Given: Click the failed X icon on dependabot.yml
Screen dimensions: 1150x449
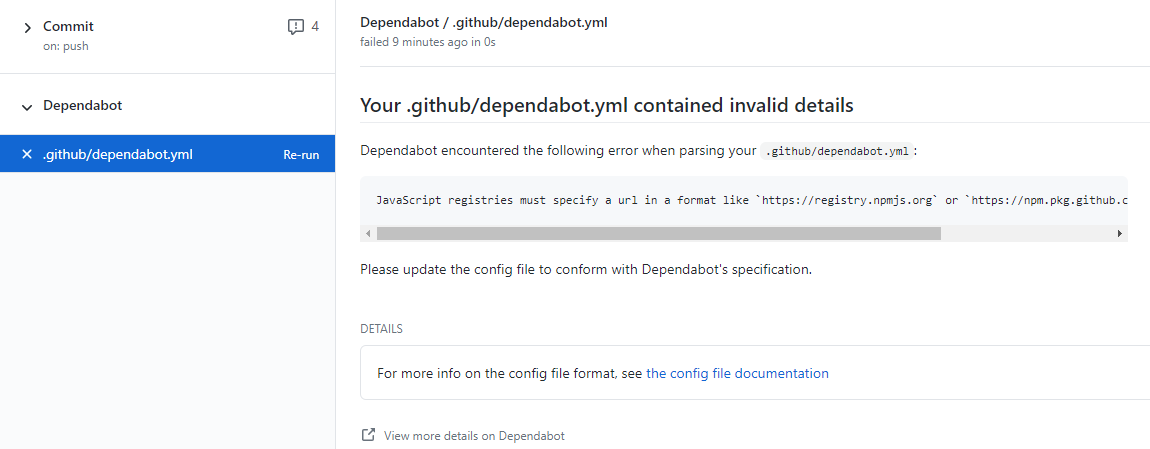Looking at the screenshot, I should click(27, 154).
